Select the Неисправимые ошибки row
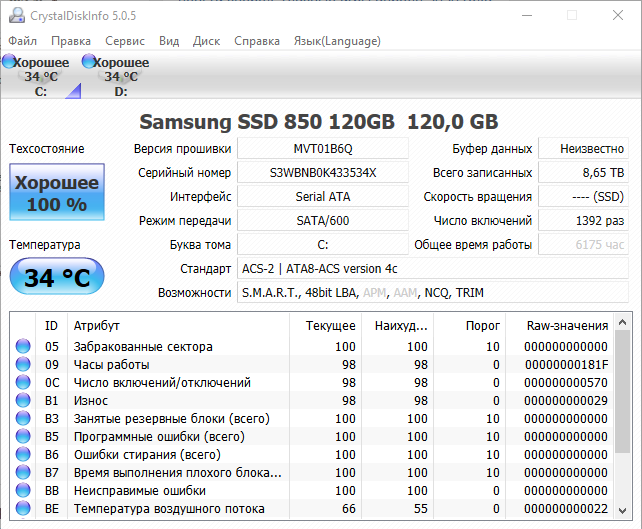The height and width of the screenshot is (529, 642). pos(312,491)
